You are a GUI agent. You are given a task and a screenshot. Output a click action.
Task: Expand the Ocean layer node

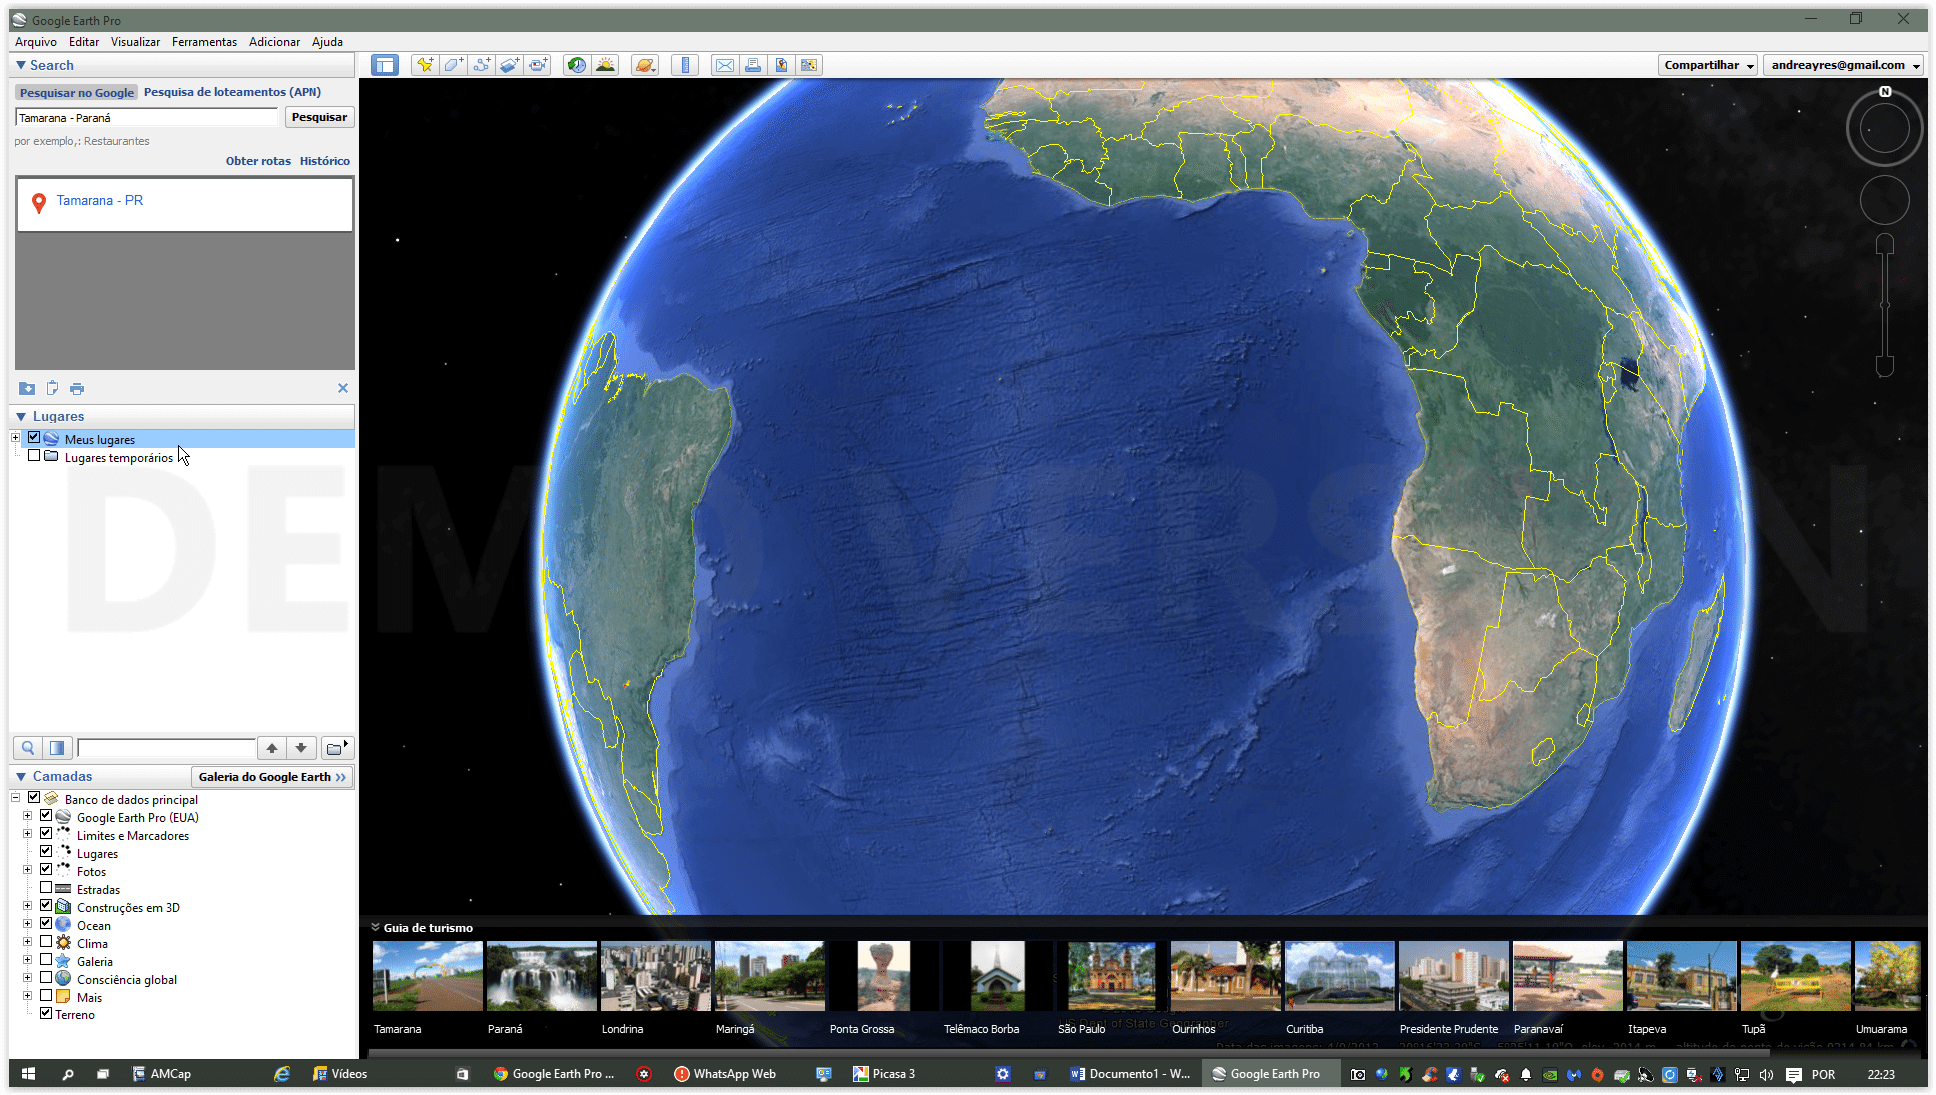coord(28,924)
